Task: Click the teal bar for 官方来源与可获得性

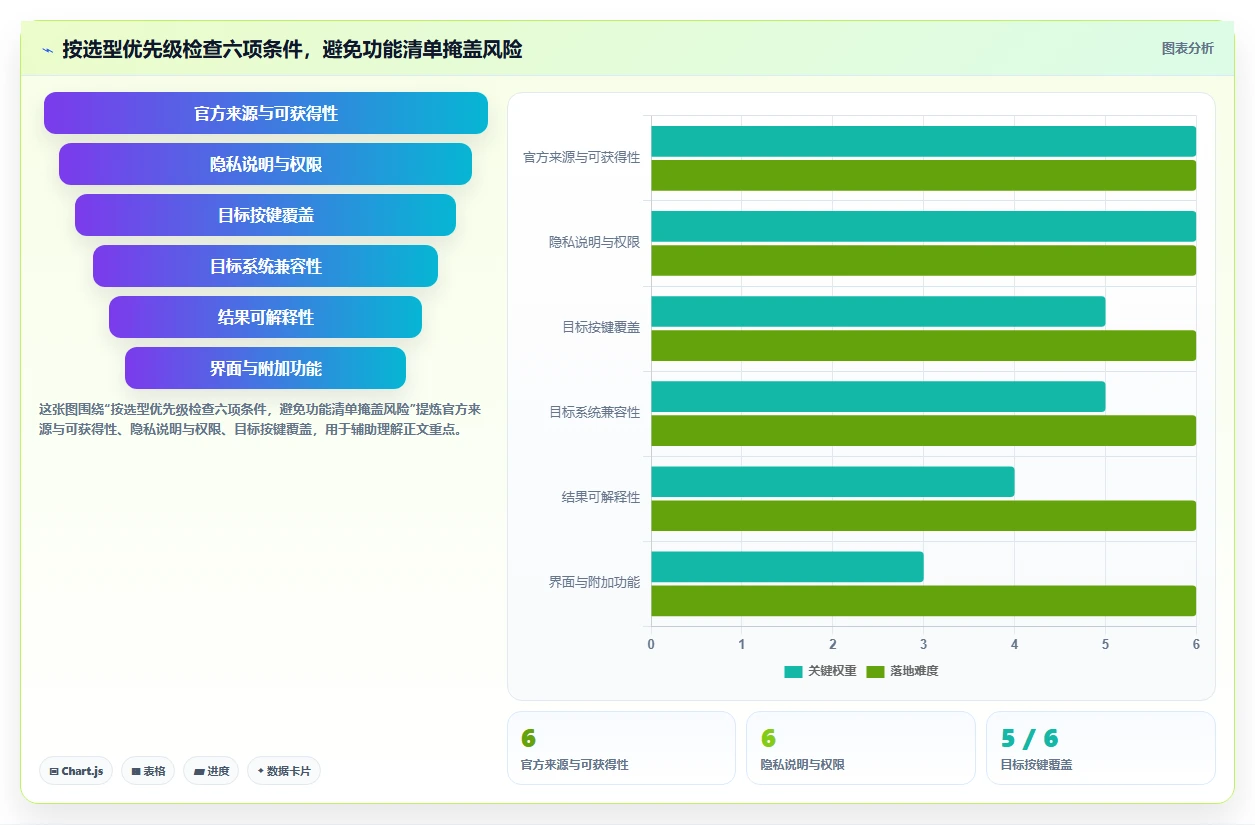Action: click(923, 141)
